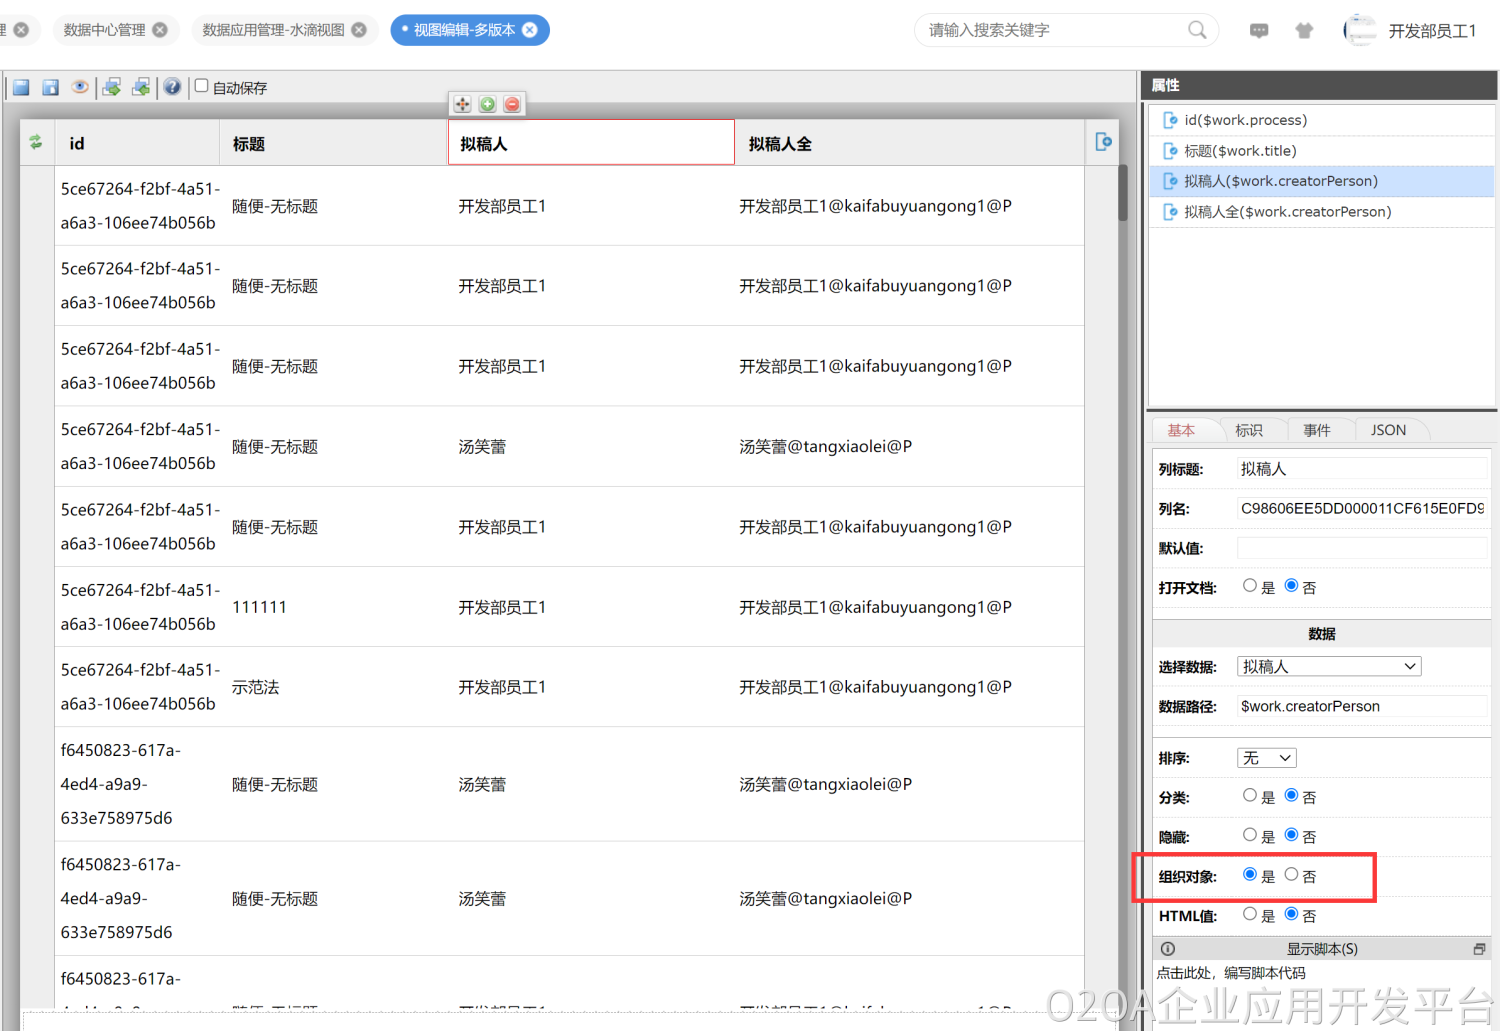1500x1031 pixels.
Task: Switch to the 事件 tab
Action: point(1316,430)
